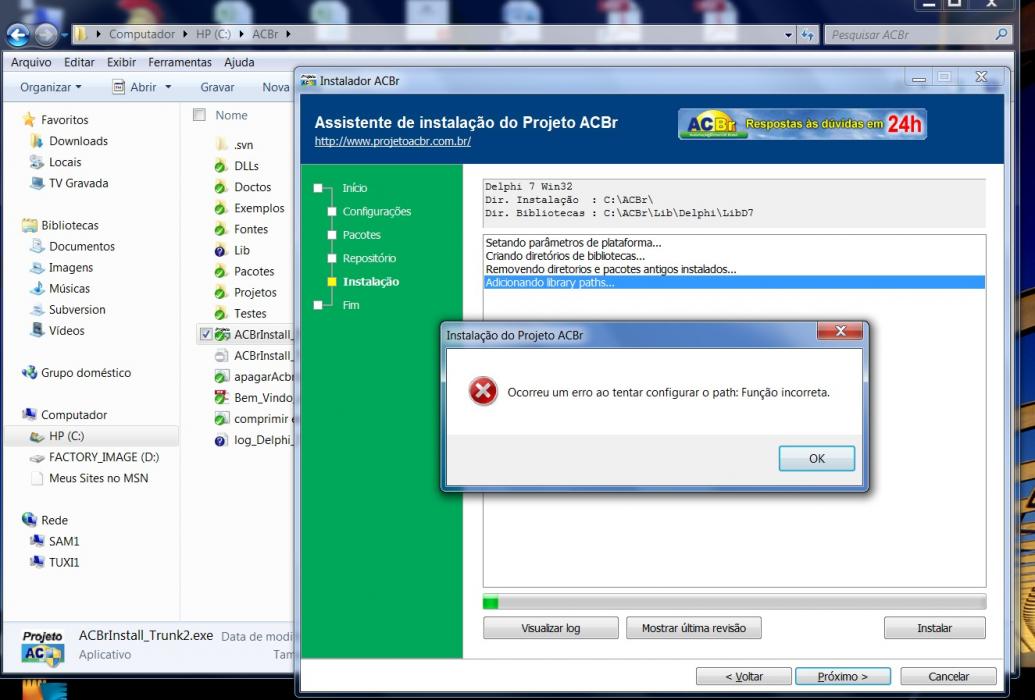1035x700 pixels.
Task: Select 'Adicionando library paths...' log line
Action: (x=734, y=283)
